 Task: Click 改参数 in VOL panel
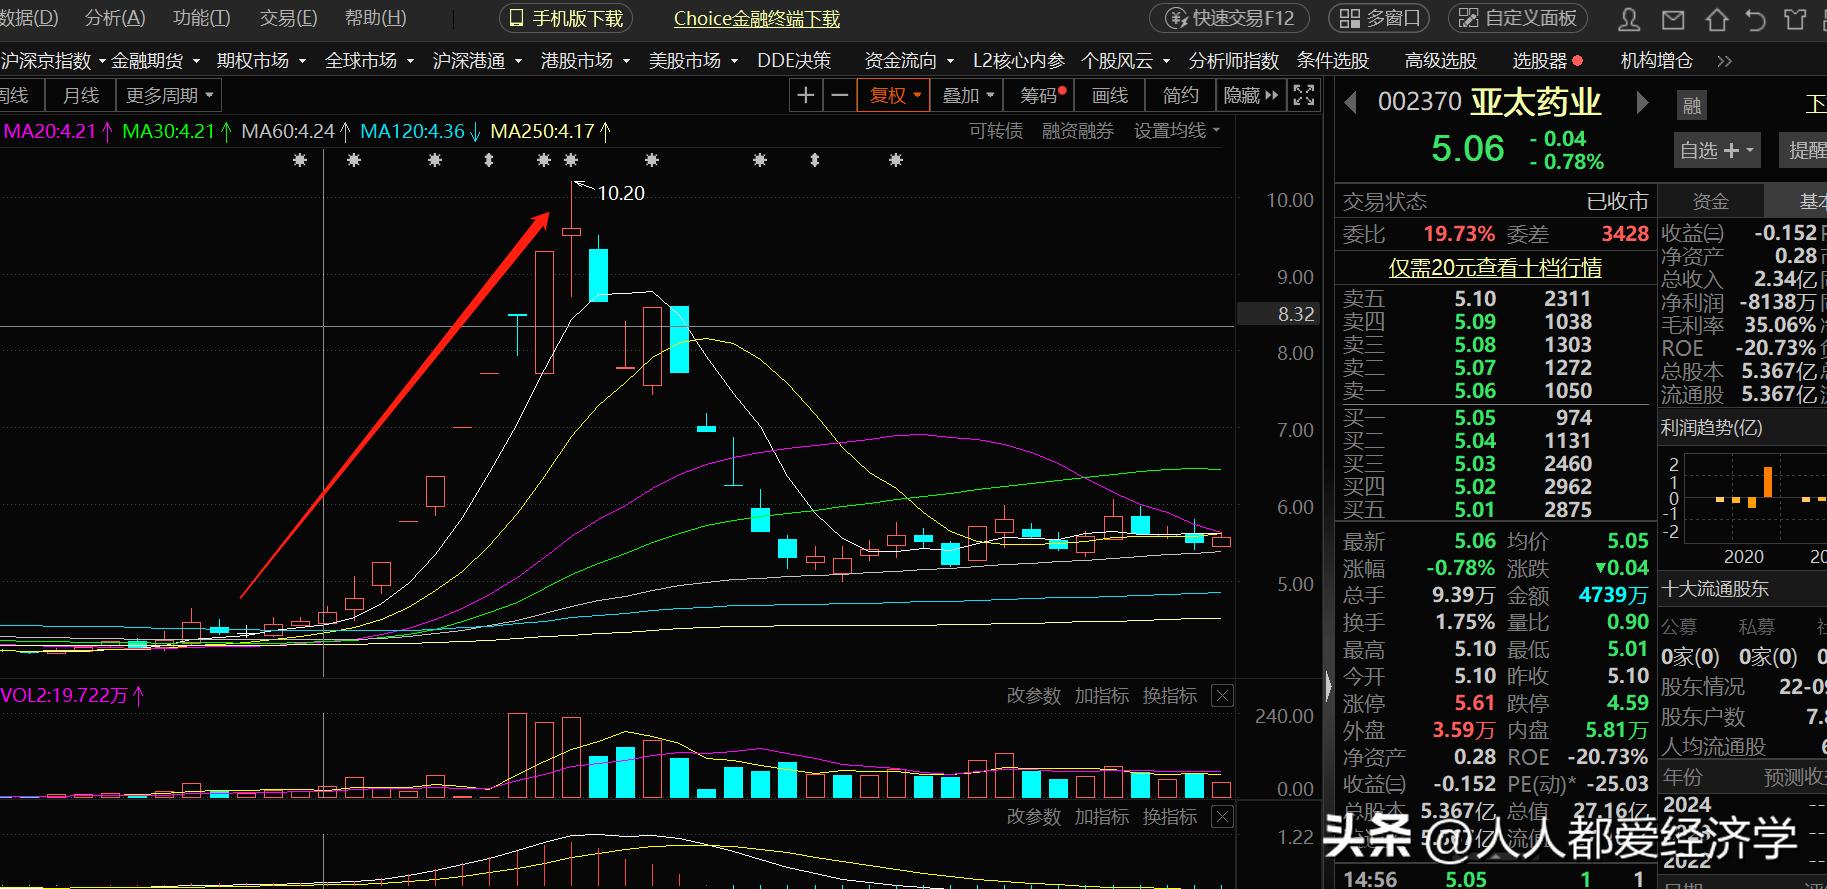1033,695
